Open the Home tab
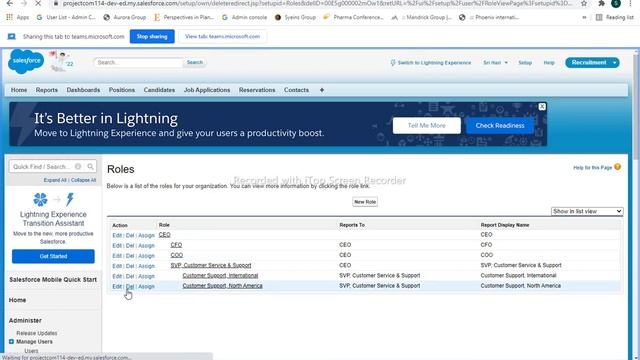The image size is (640, 360). pyautogui.click(x=19, y=90)
